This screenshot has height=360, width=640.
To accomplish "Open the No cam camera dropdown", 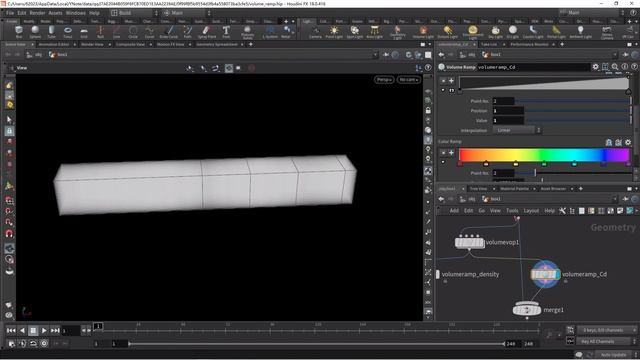I will click(409, 80).
